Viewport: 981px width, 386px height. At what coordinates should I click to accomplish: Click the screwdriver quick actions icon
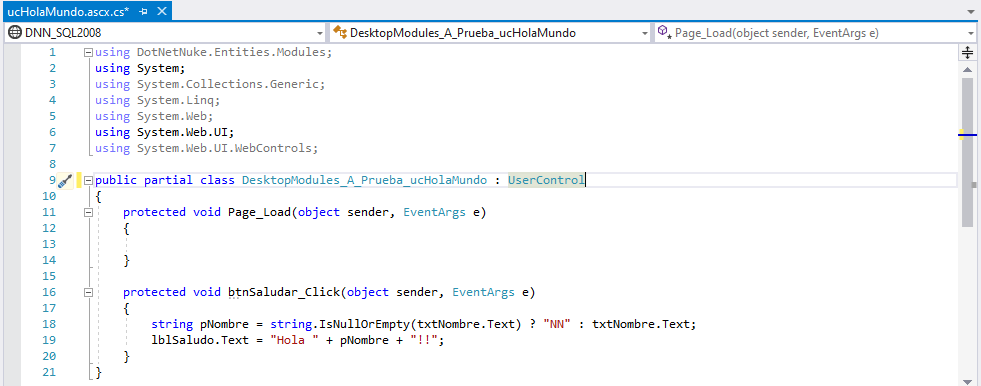[x=65, y=181]
